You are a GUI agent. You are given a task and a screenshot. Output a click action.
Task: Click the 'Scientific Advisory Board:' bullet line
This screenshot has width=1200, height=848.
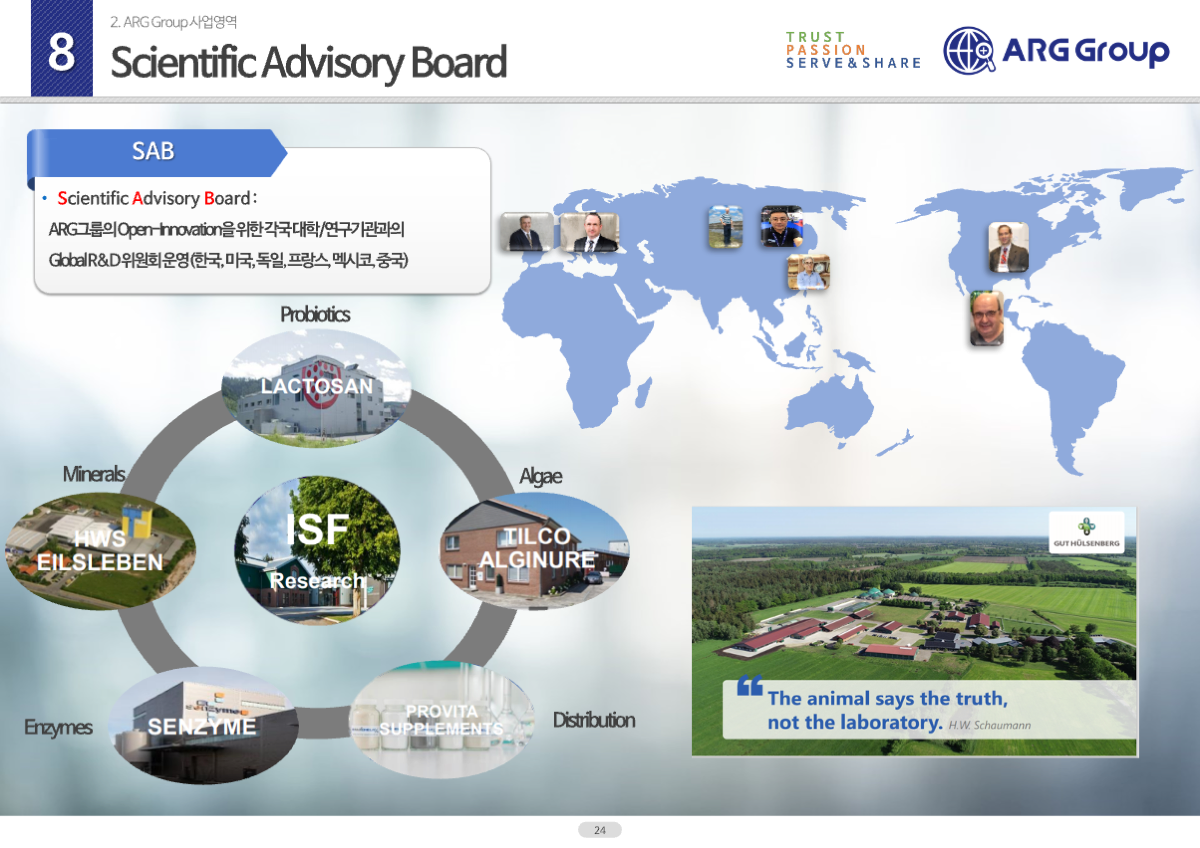click(158, 198)
